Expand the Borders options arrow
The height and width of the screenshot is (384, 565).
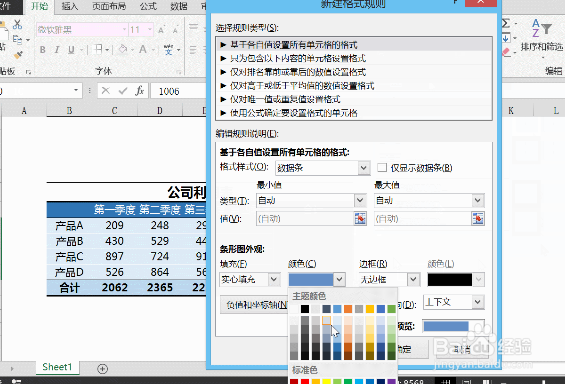tap(107, 49)
